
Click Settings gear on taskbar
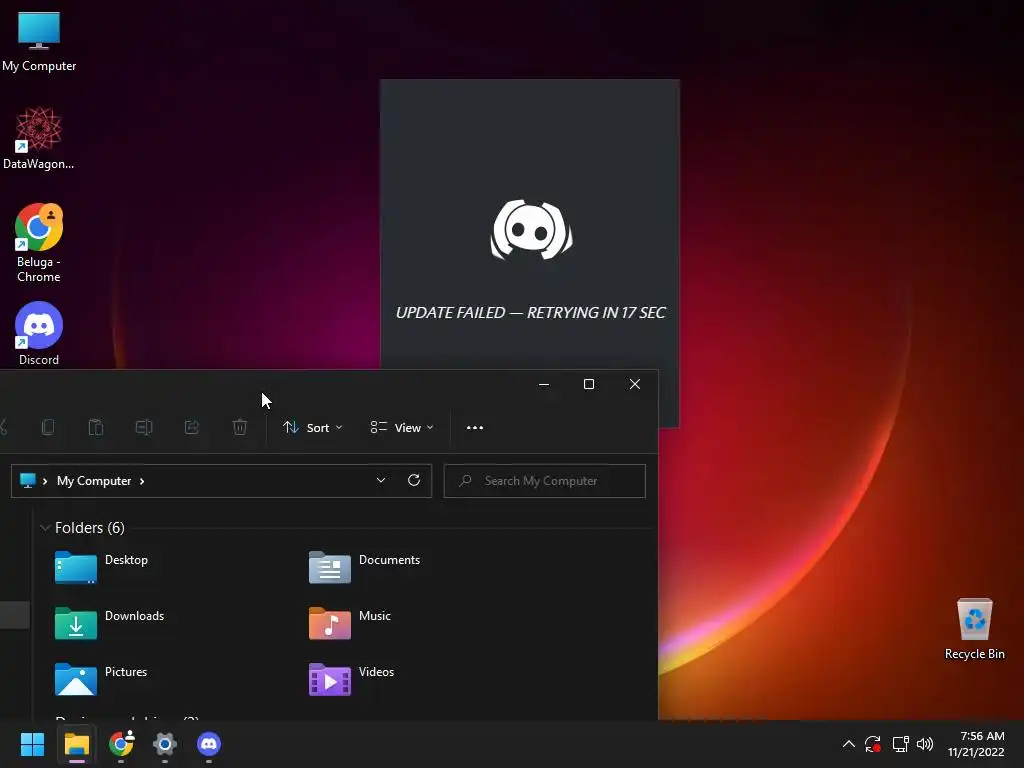tap(165, 744)
